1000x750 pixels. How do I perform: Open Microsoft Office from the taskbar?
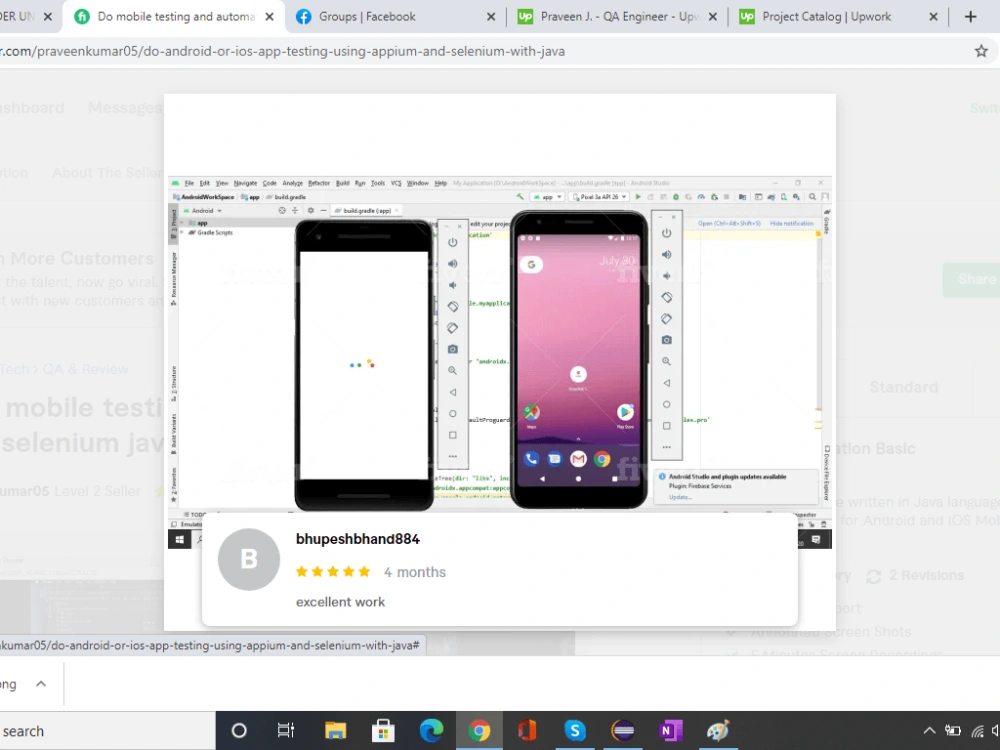pyautogui.click(x=527, y=730)
